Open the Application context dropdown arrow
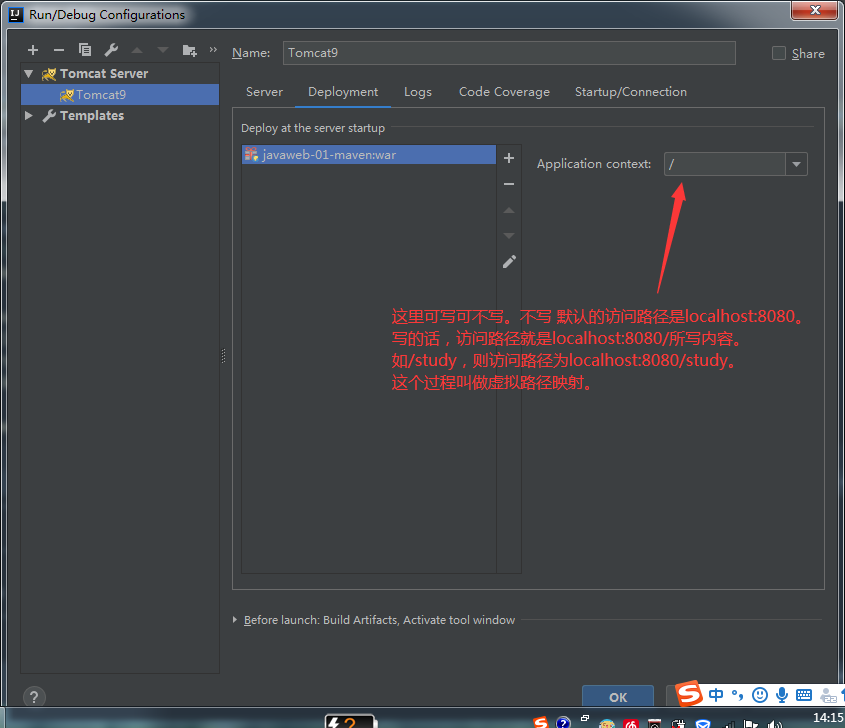 coord(796,164)
